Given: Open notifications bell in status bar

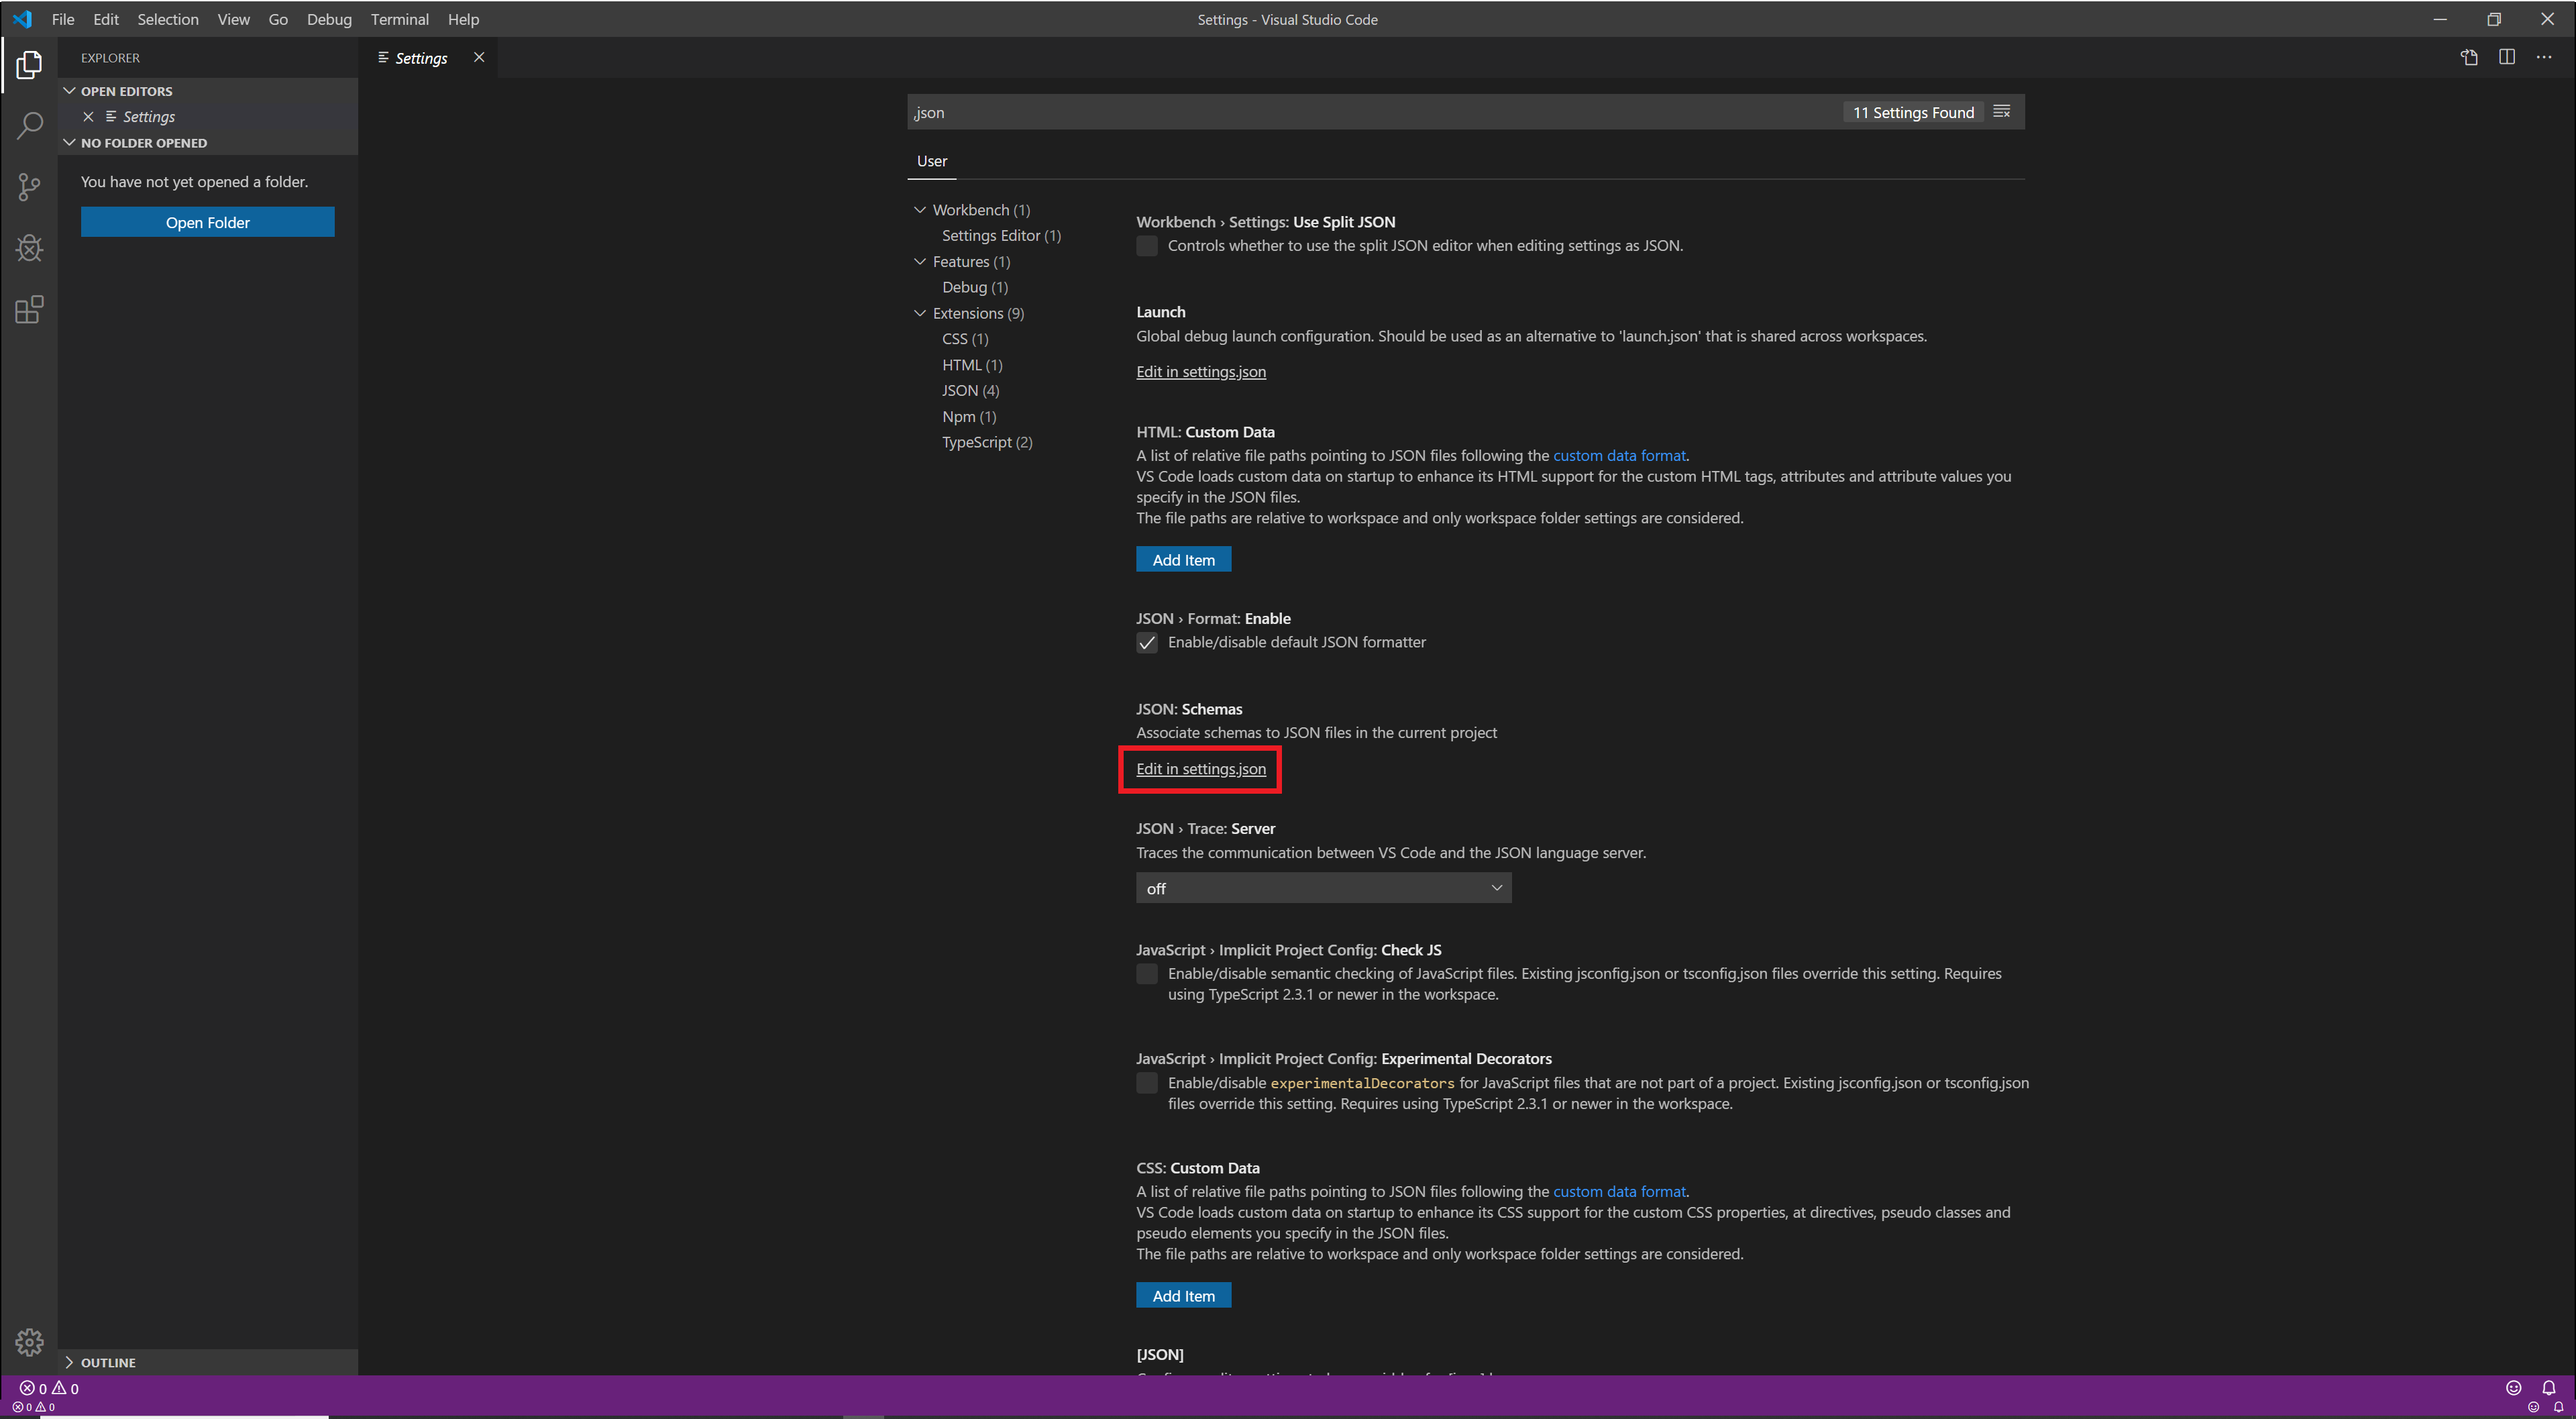Looking at the screenshot, I should [x=2548, y=1387].
